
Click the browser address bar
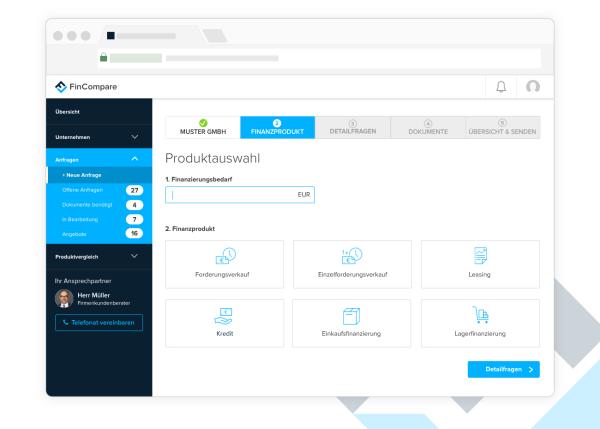[320, 58]
